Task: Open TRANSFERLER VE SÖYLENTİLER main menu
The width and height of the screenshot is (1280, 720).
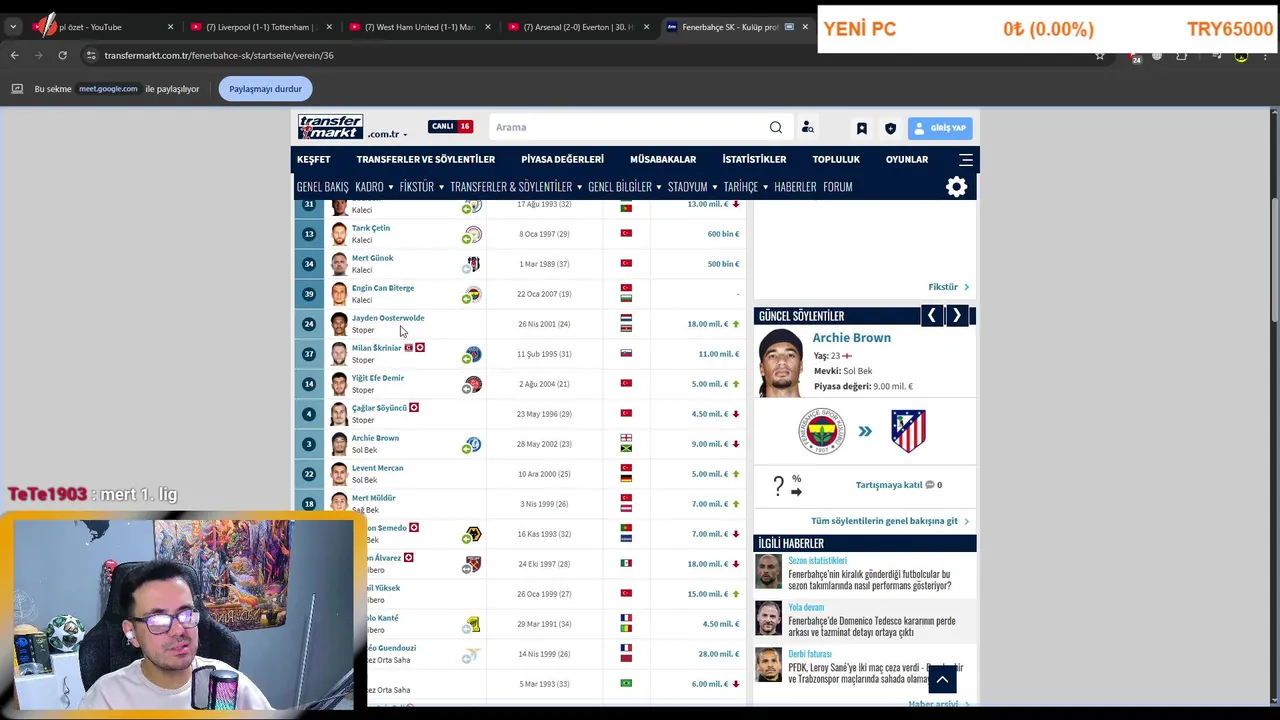Action: click(426, 159)
